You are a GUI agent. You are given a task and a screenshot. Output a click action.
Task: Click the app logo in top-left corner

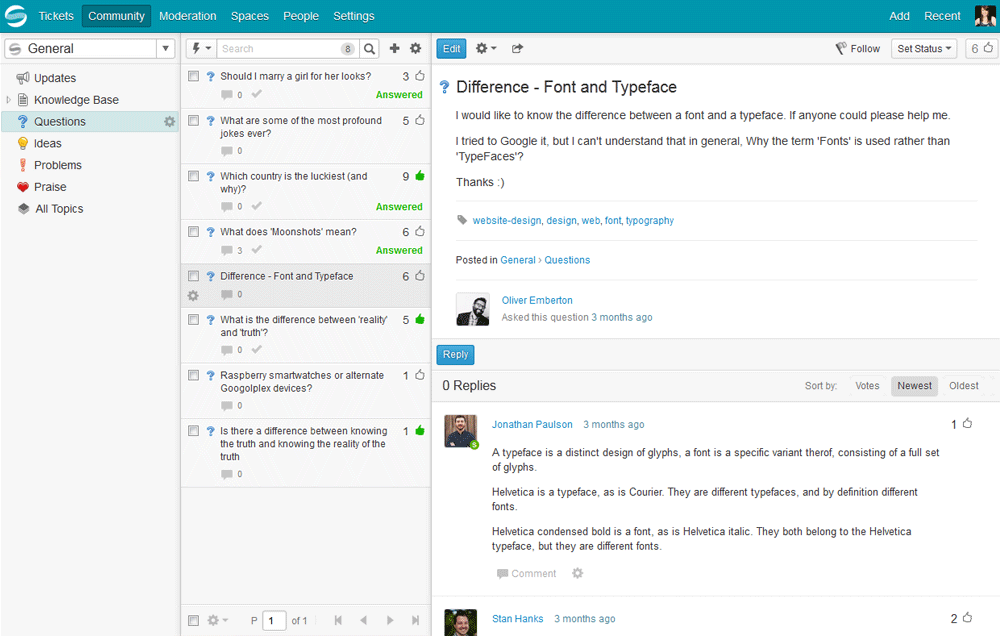pos(16,16)
